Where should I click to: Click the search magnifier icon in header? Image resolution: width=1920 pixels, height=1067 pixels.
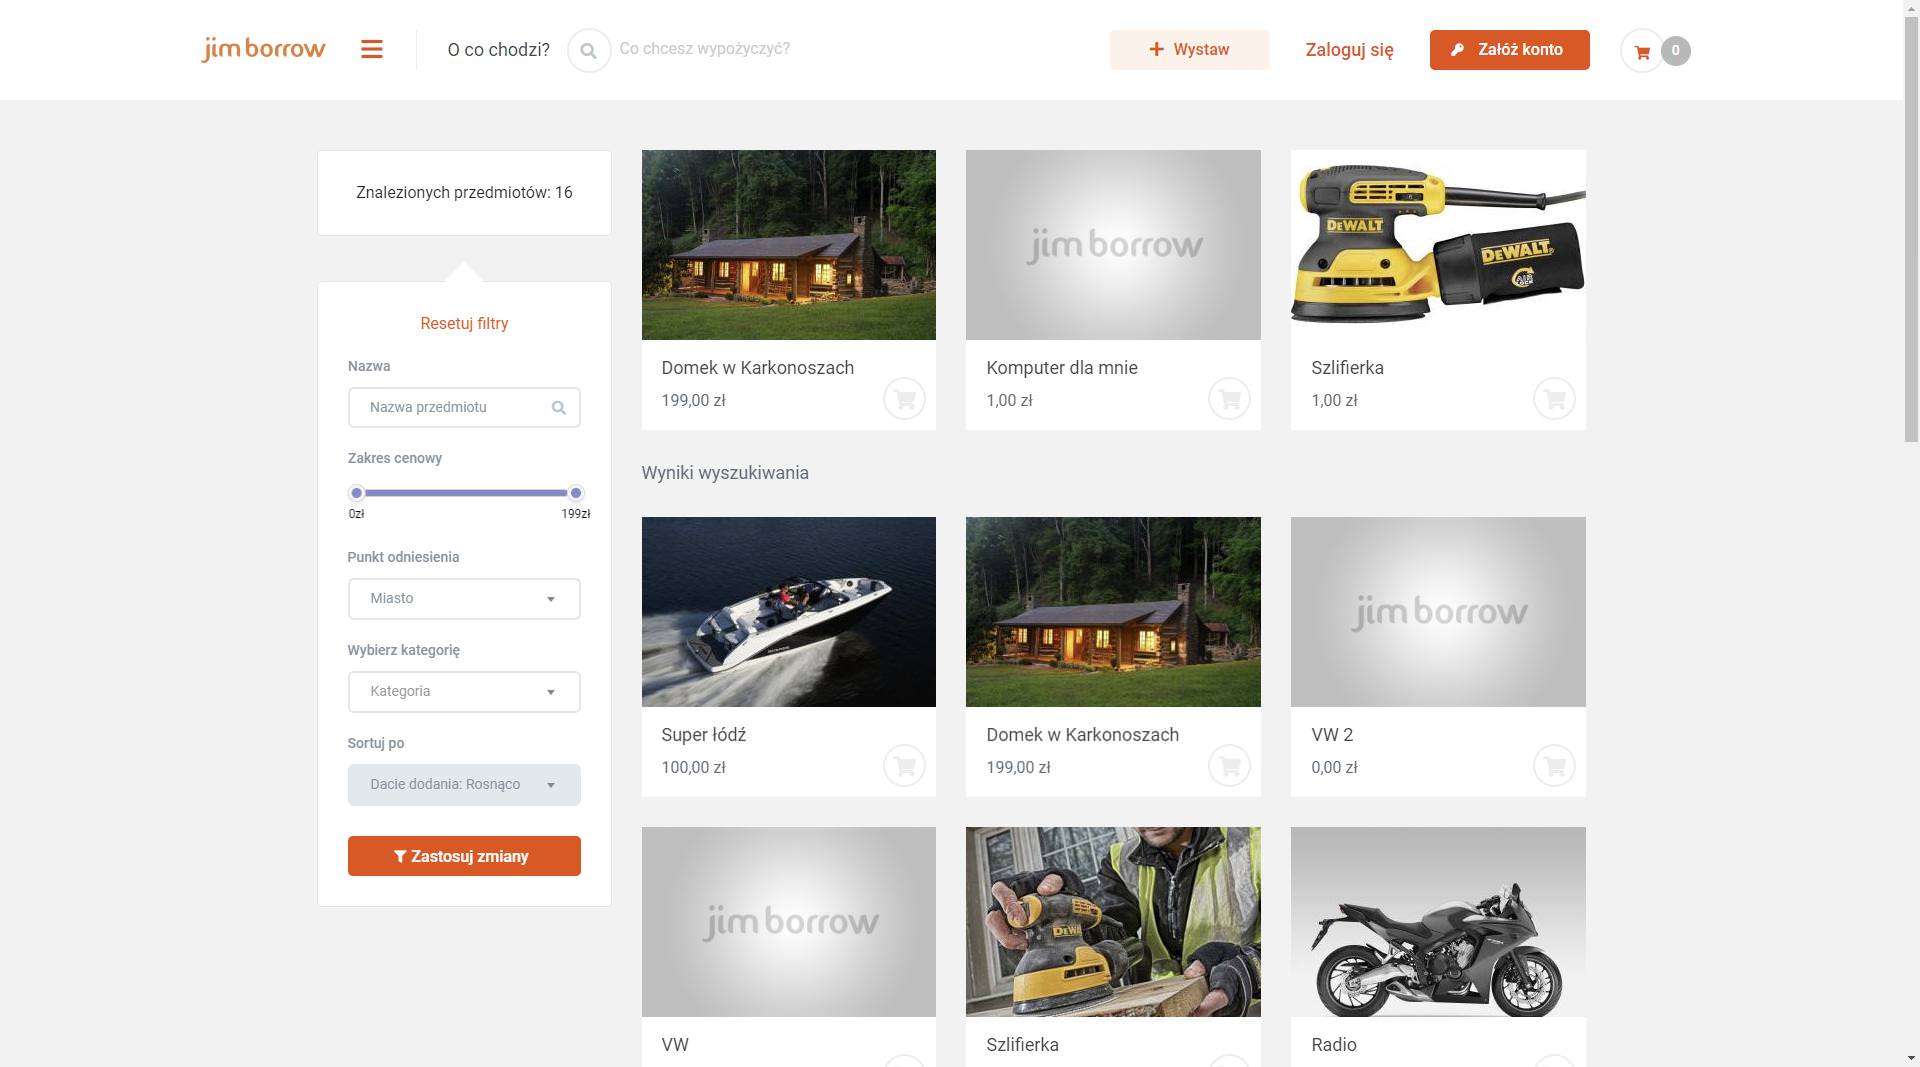589,50
